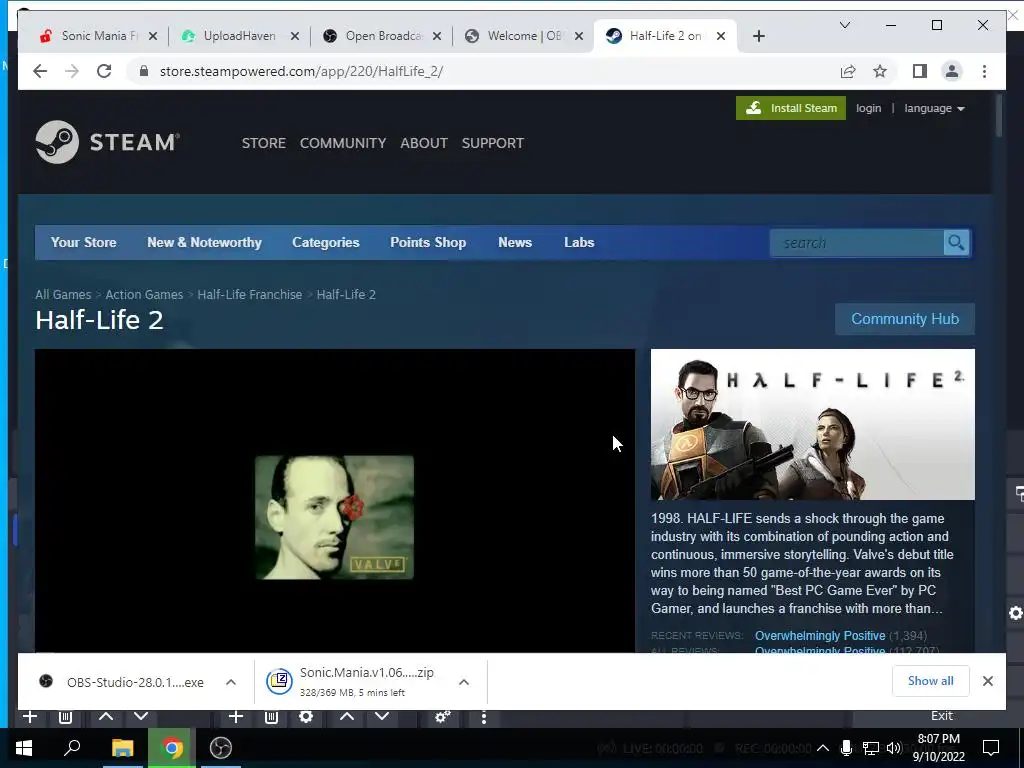The width and height of the screenshot is (1024, 768).
Task: Show hidden system tray icons
Action: [823, 748]
